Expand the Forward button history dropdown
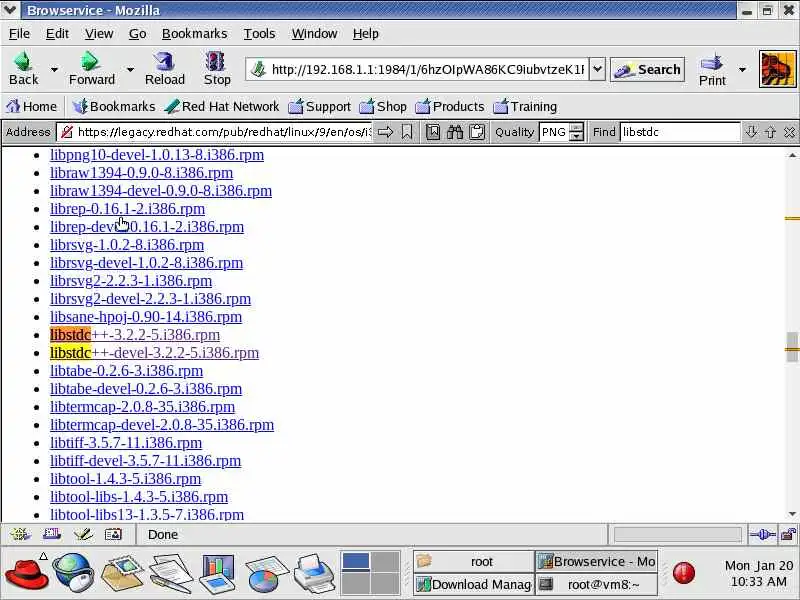 click(130, 69)
